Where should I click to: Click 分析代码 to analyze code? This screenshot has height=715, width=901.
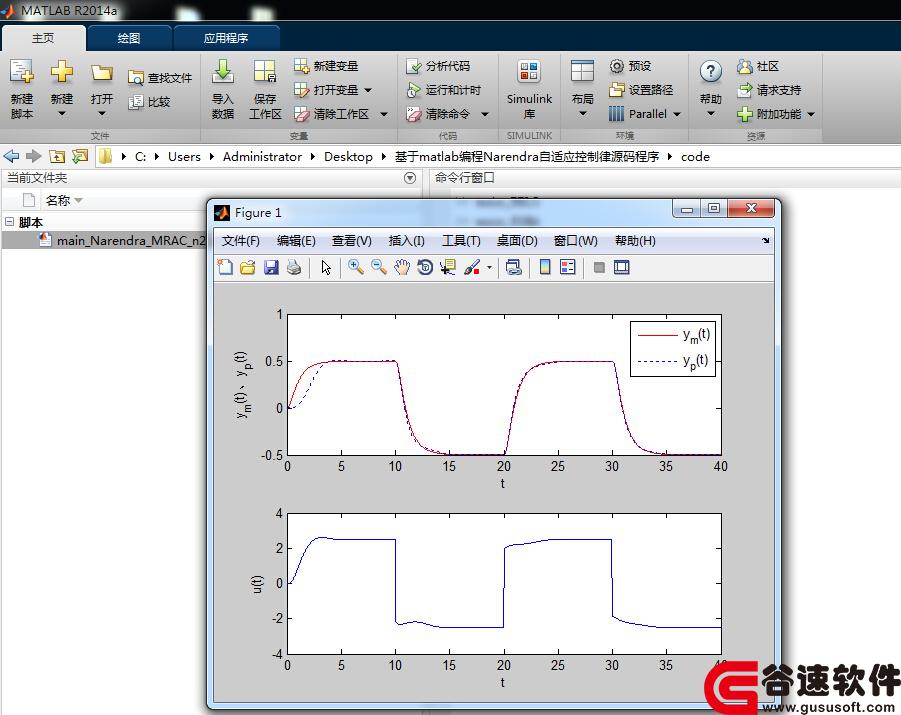[x=438, y=66]
